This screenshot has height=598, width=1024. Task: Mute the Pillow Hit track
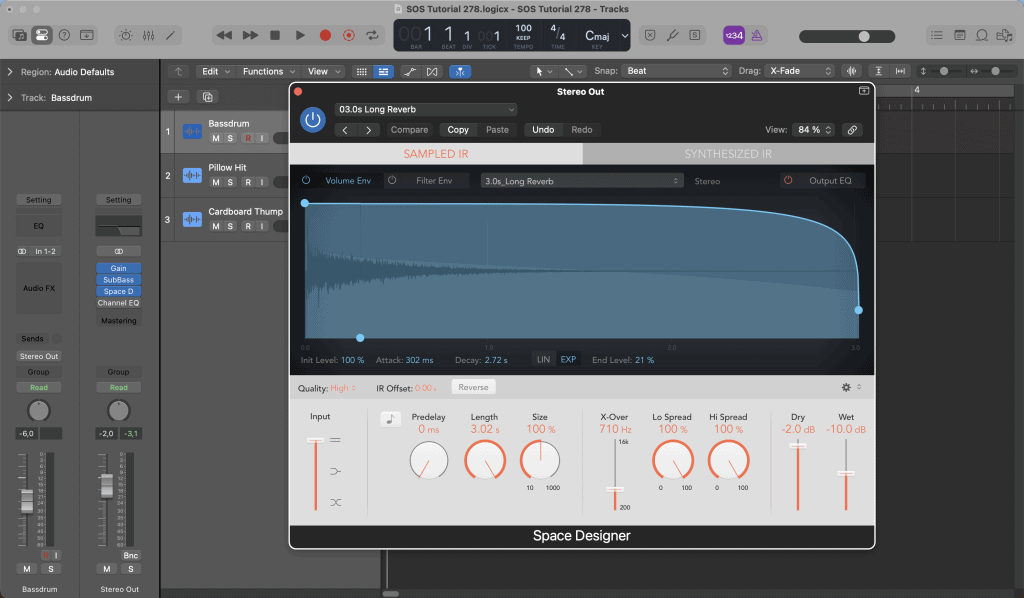(215, 182)
